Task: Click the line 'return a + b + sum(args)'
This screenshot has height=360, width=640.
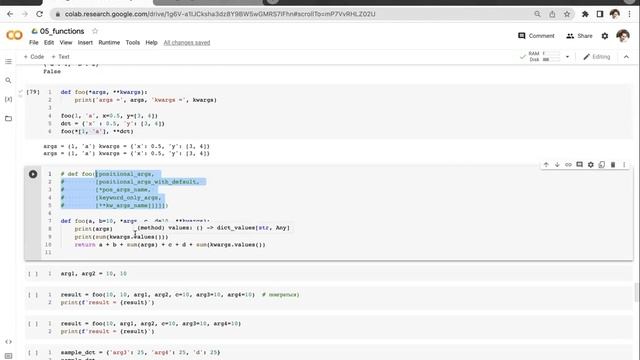Action: (170, 245)
